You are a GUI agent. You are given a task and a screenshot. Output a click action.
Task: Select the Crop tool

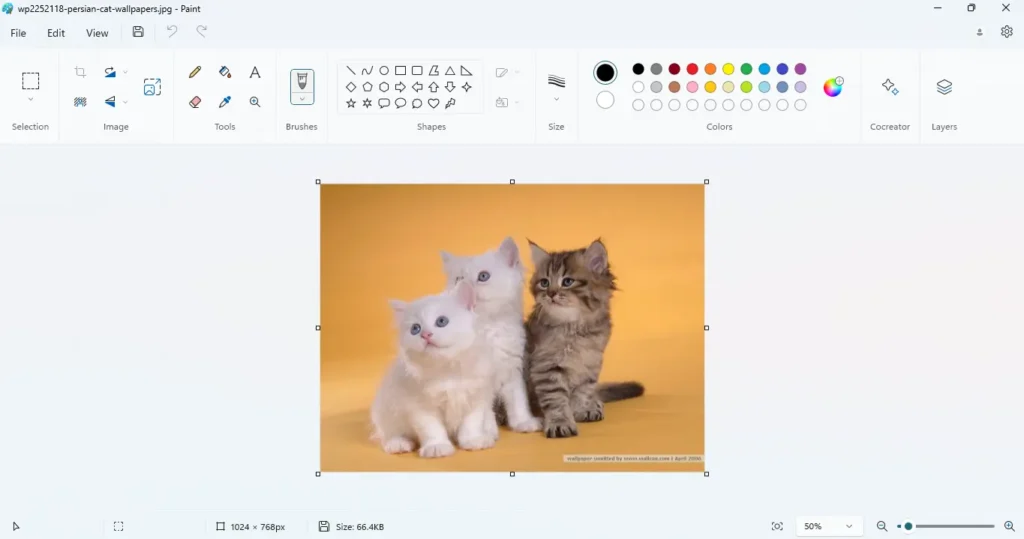[x=80, y=72]
